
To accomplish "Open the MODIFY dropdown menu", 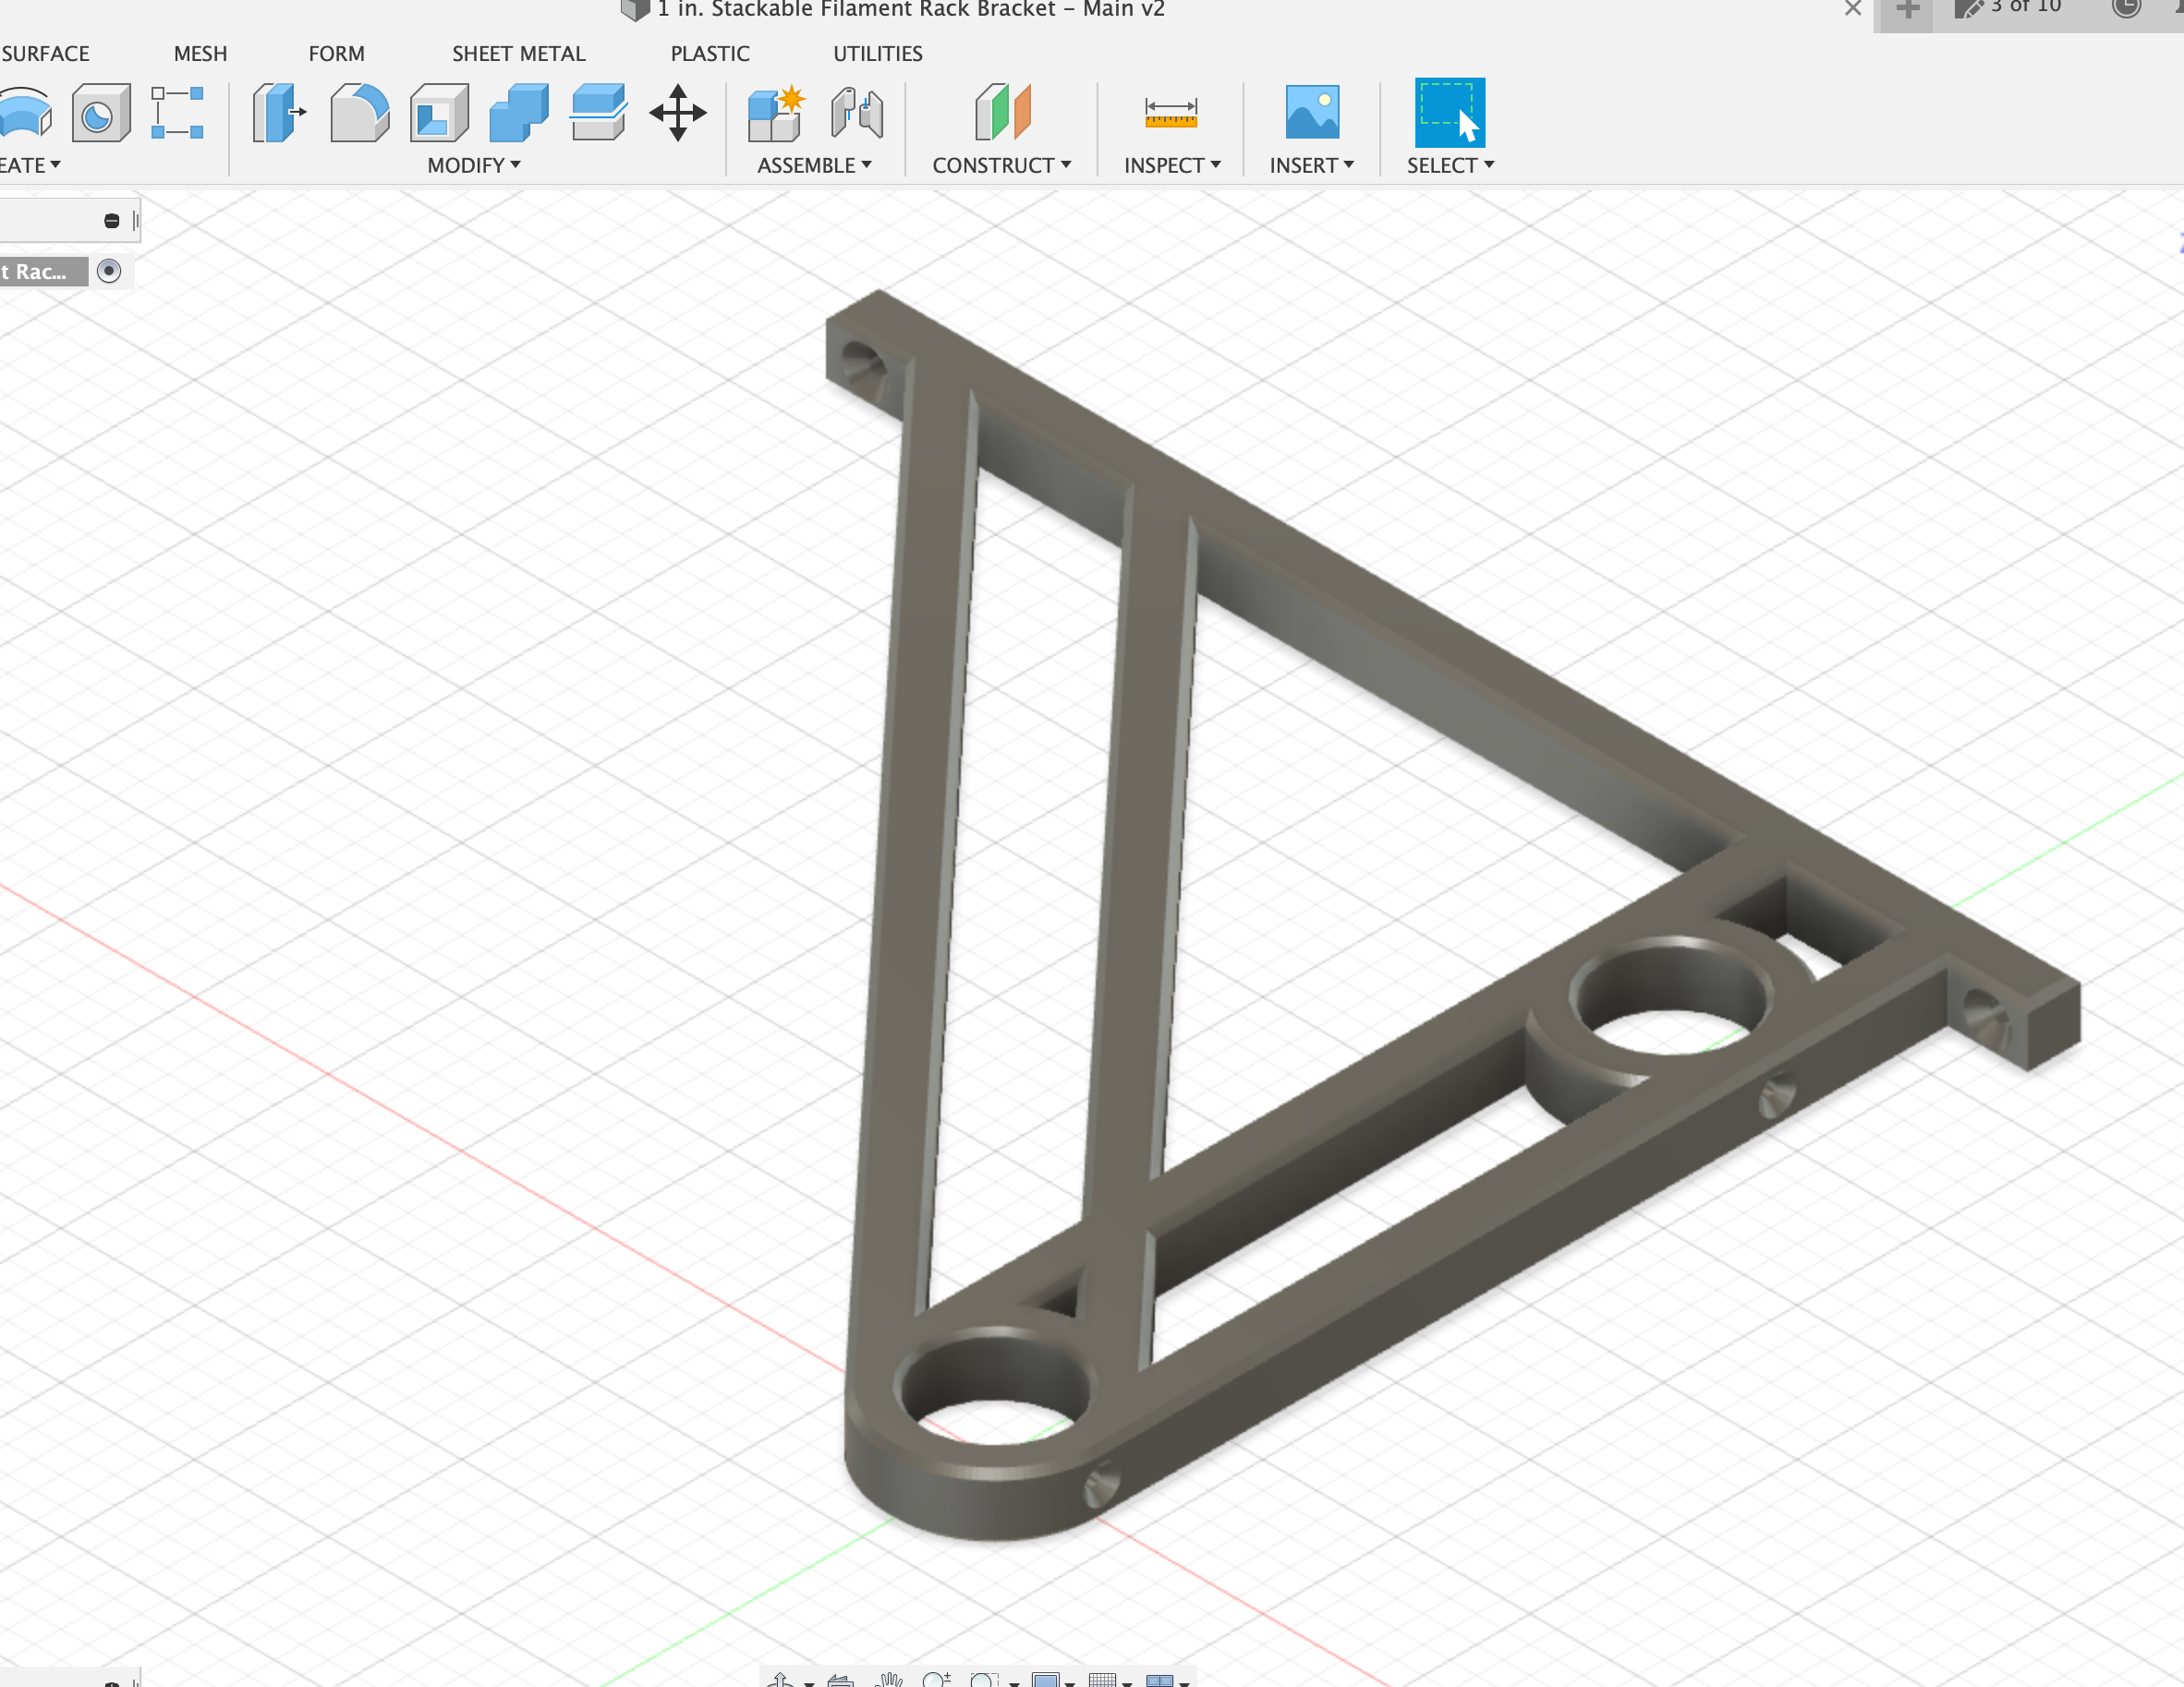I will tap(474, 165).
